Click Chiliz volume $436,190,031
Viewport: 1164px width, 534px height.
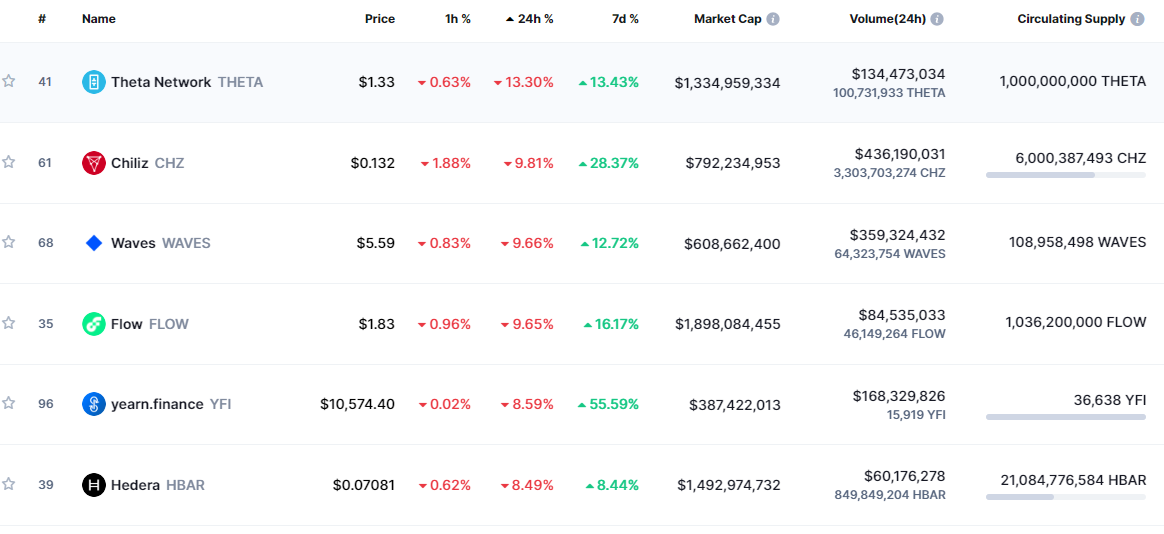point(900,154)
